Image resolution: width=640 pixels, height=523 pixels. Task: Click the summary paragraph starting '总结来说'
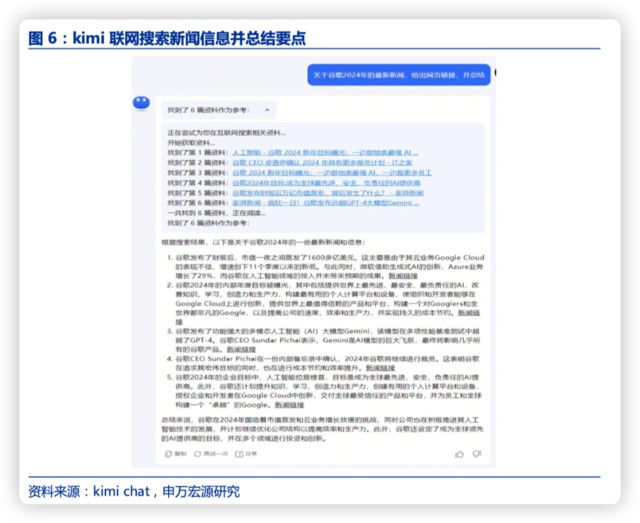322,429
